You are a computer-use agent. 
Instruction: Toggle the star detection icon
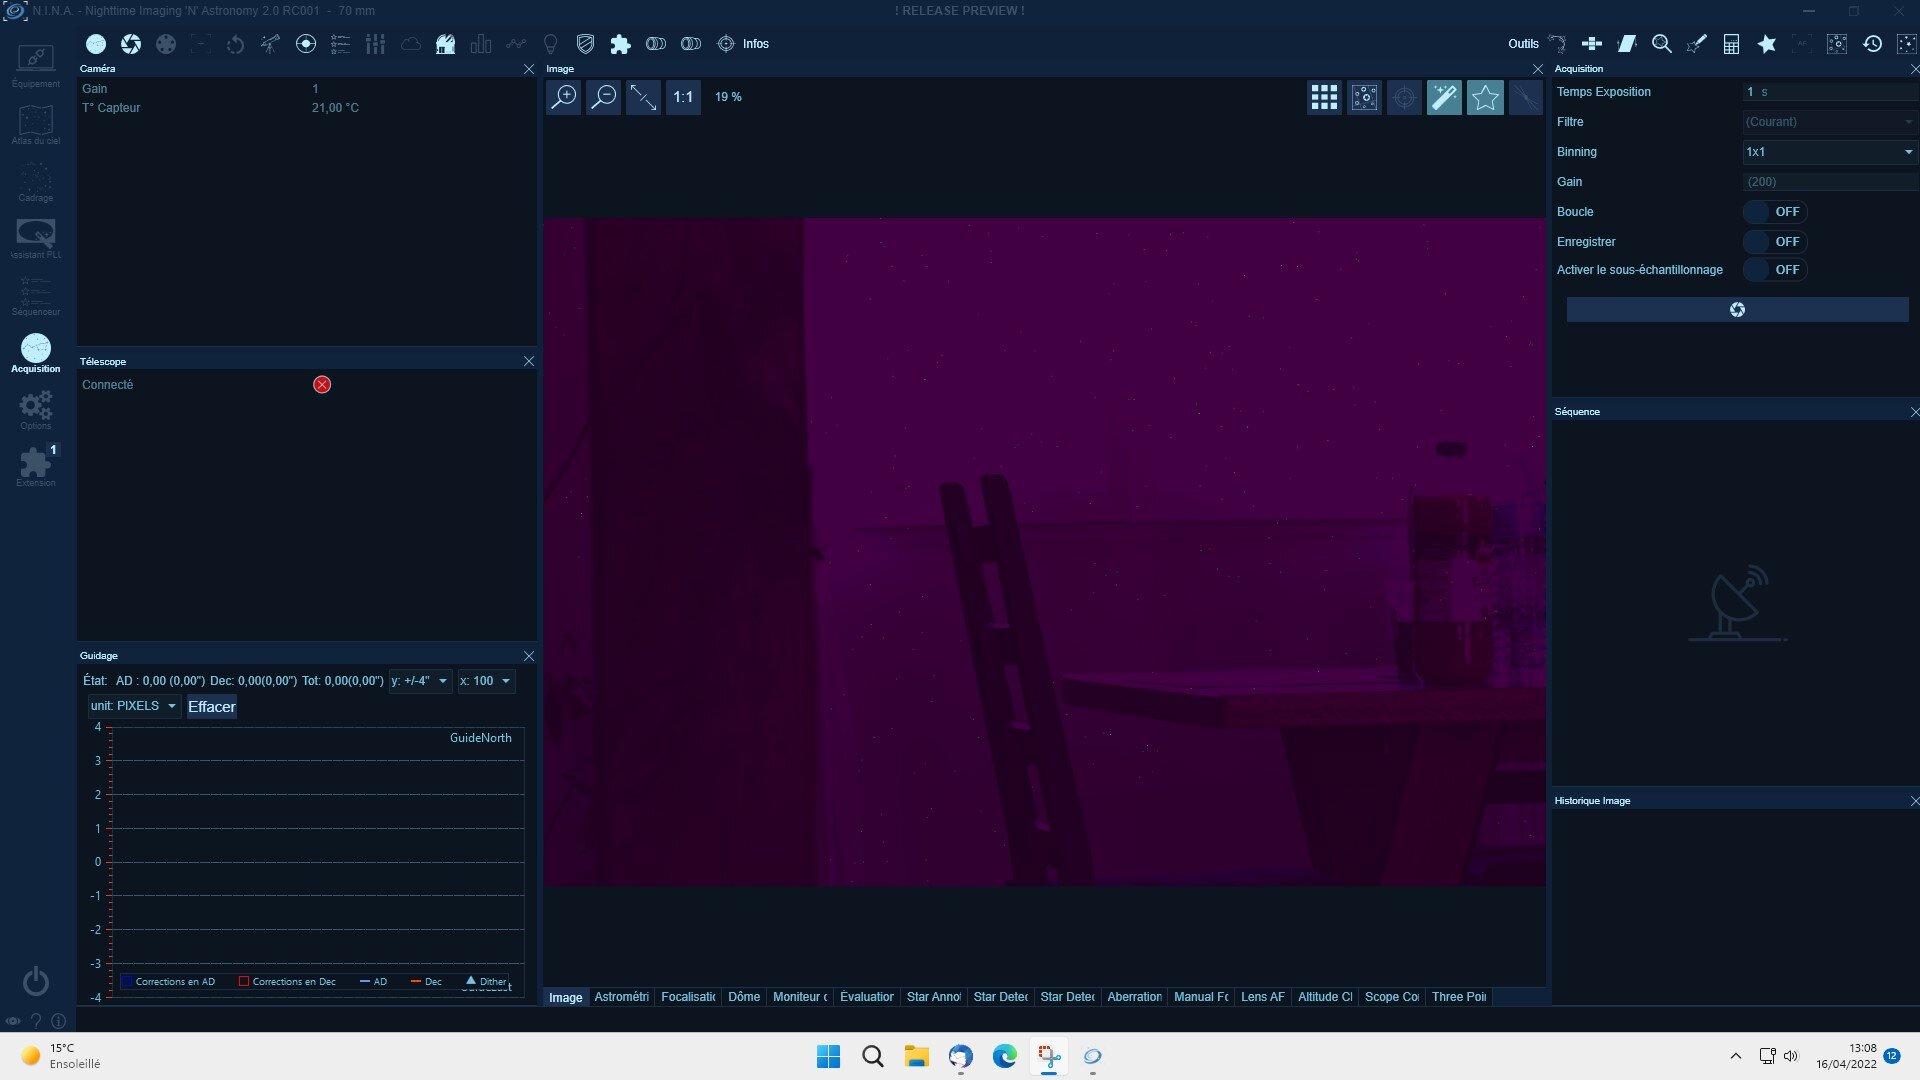click(1485, 97)
